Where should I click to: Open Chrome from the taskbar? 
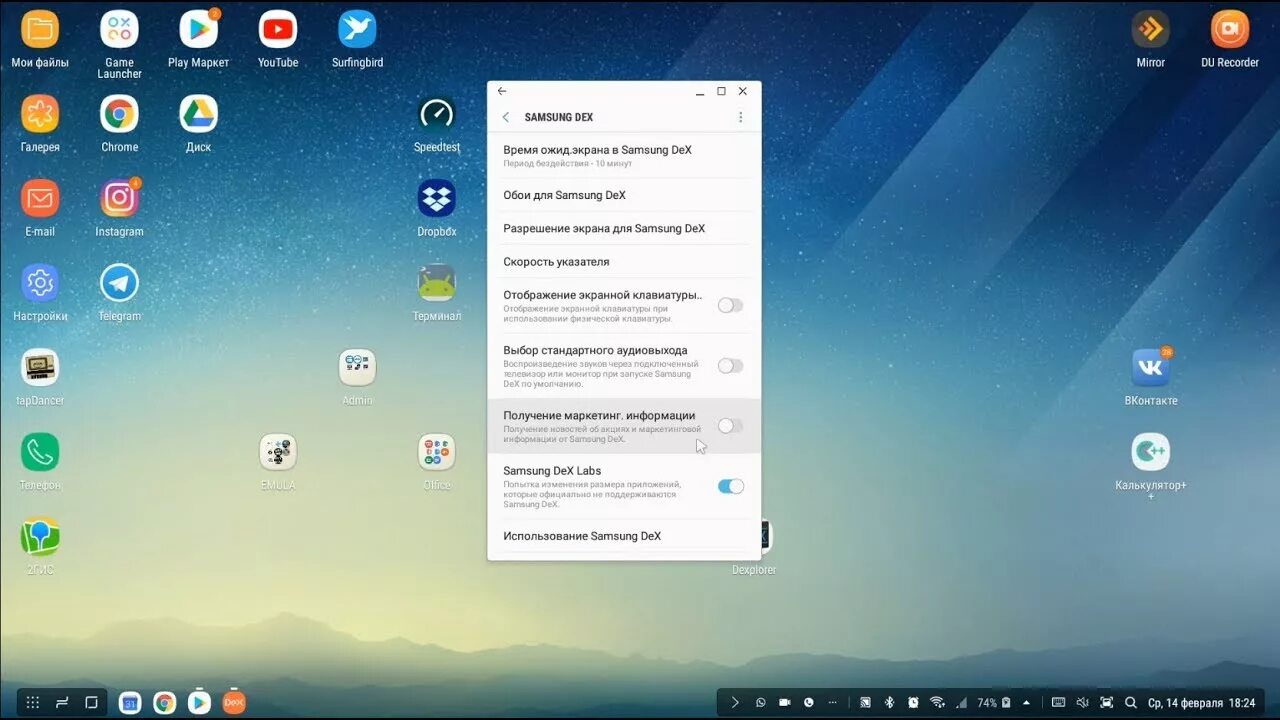click(165, 703)
